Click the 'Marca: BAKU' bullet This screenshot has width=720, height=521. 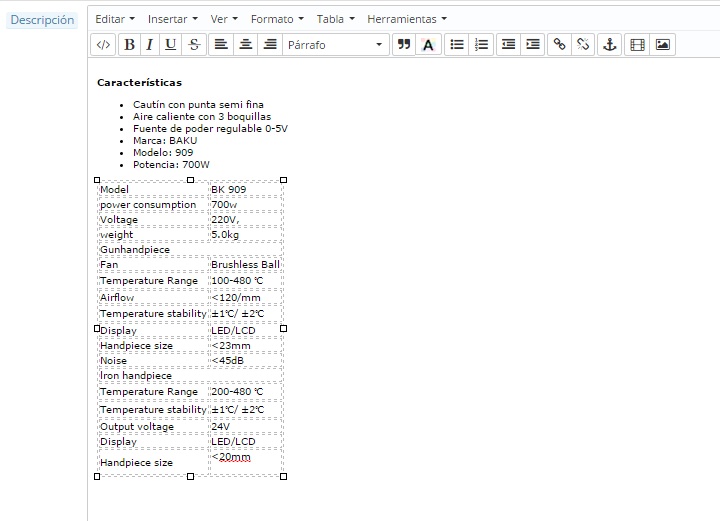165,140
